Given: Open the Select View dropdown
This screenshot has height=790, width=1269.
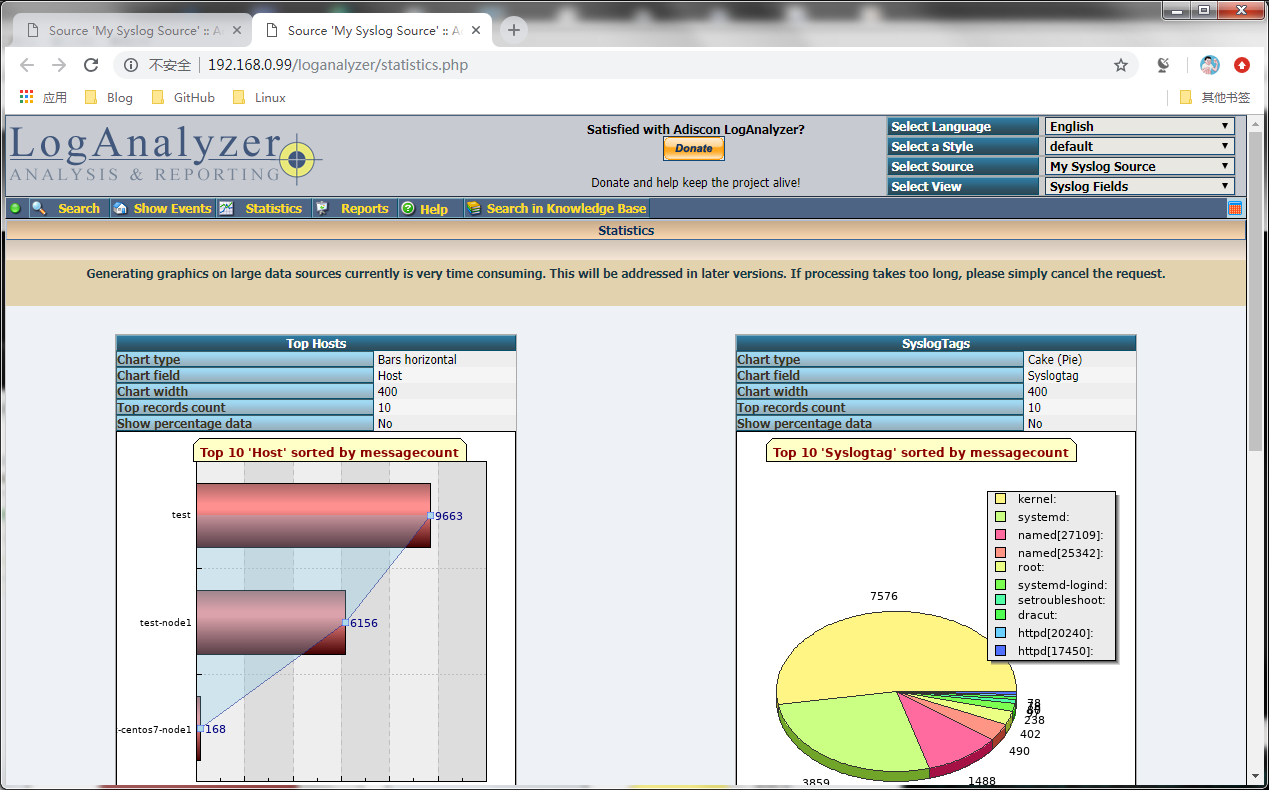Looking at the screenshot, I should coord(1140,186).
